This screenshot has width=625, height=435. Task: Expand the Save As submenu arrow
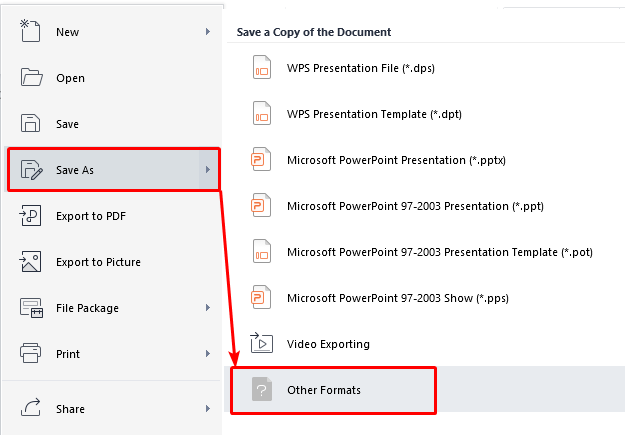tap(208, 169)
